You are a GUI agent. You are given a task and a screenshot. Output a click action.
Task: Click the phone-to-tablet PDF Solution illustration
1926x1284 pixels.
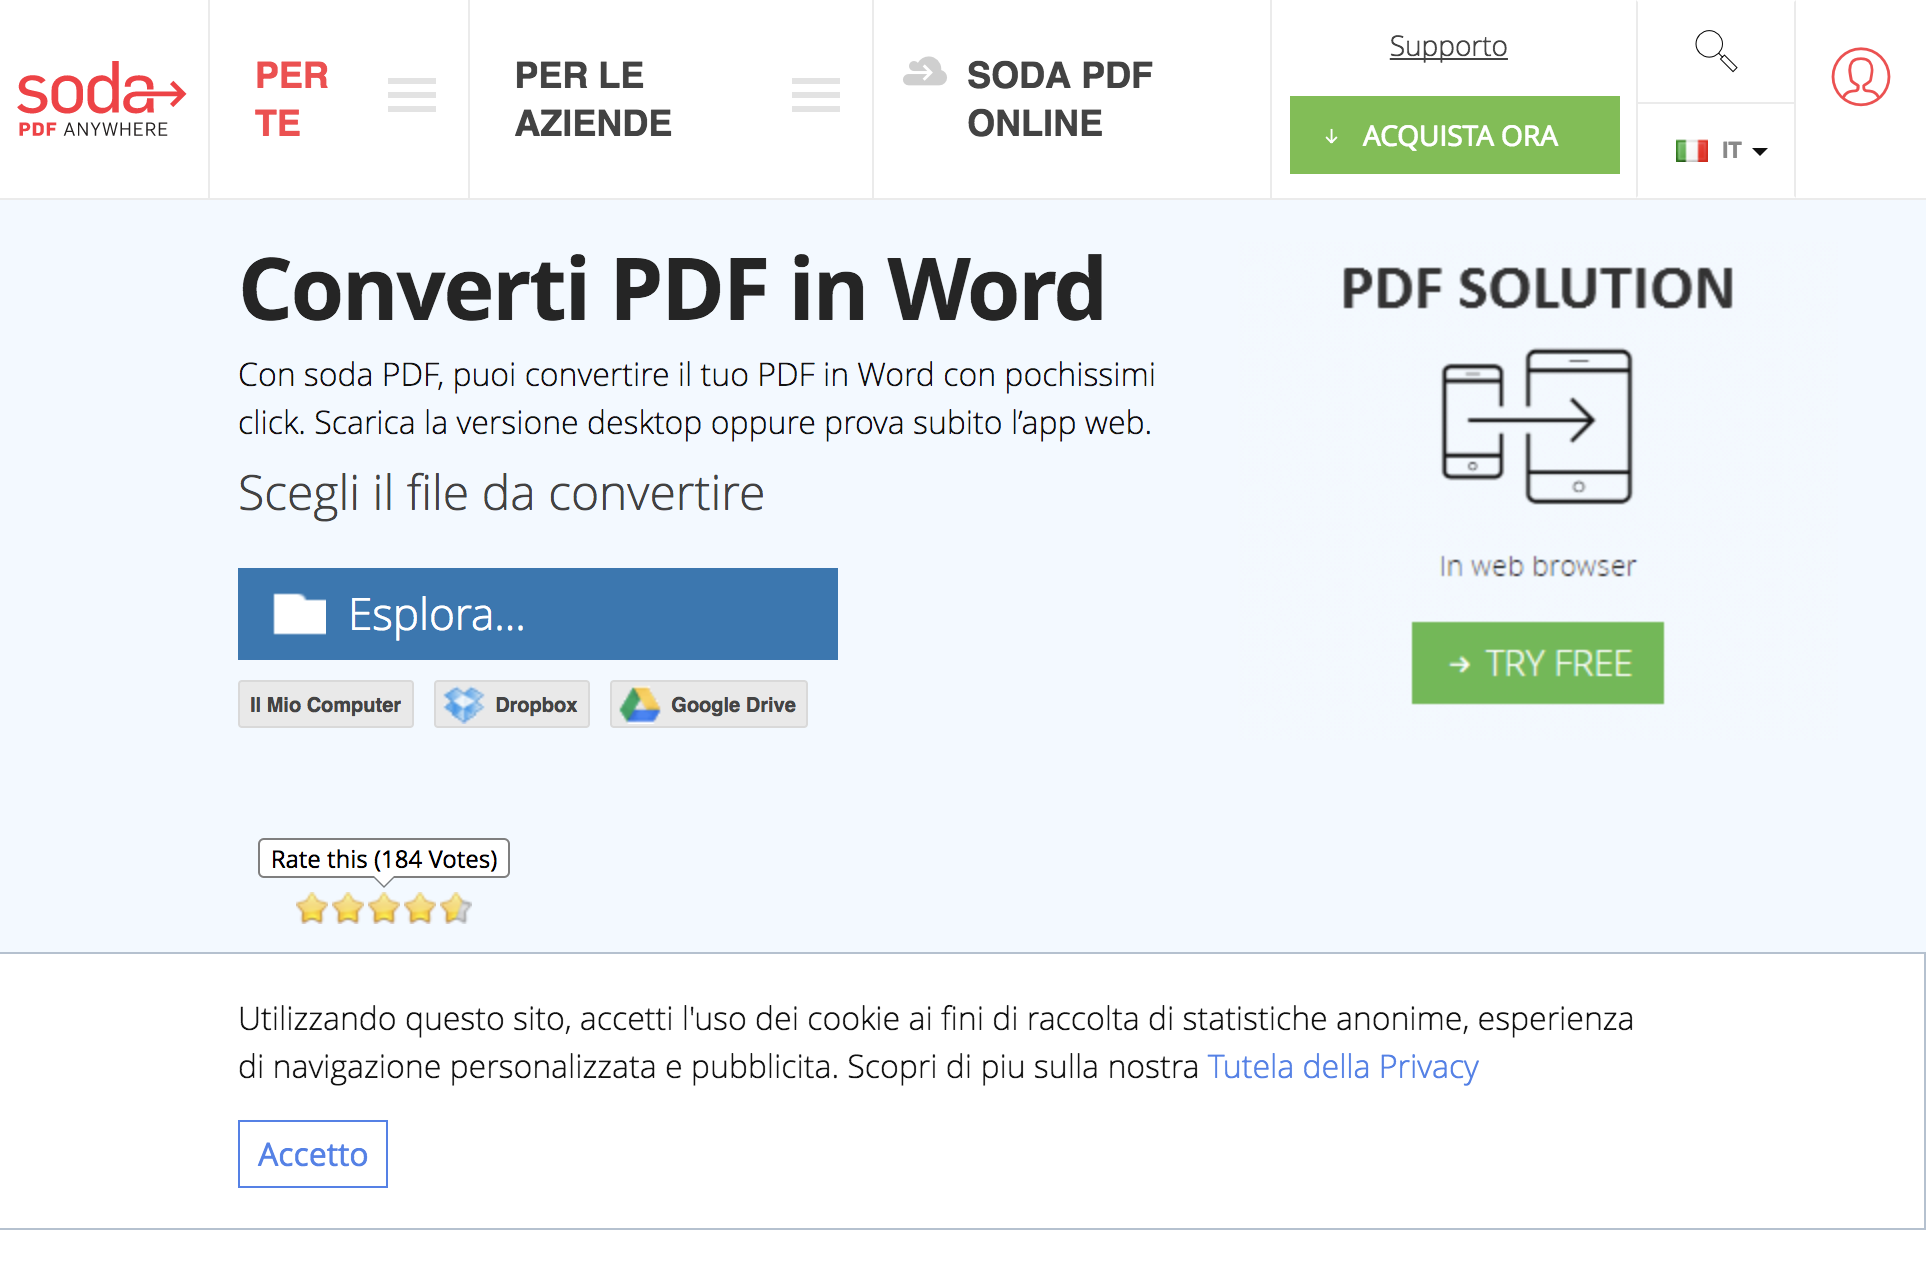point(1537,426)
